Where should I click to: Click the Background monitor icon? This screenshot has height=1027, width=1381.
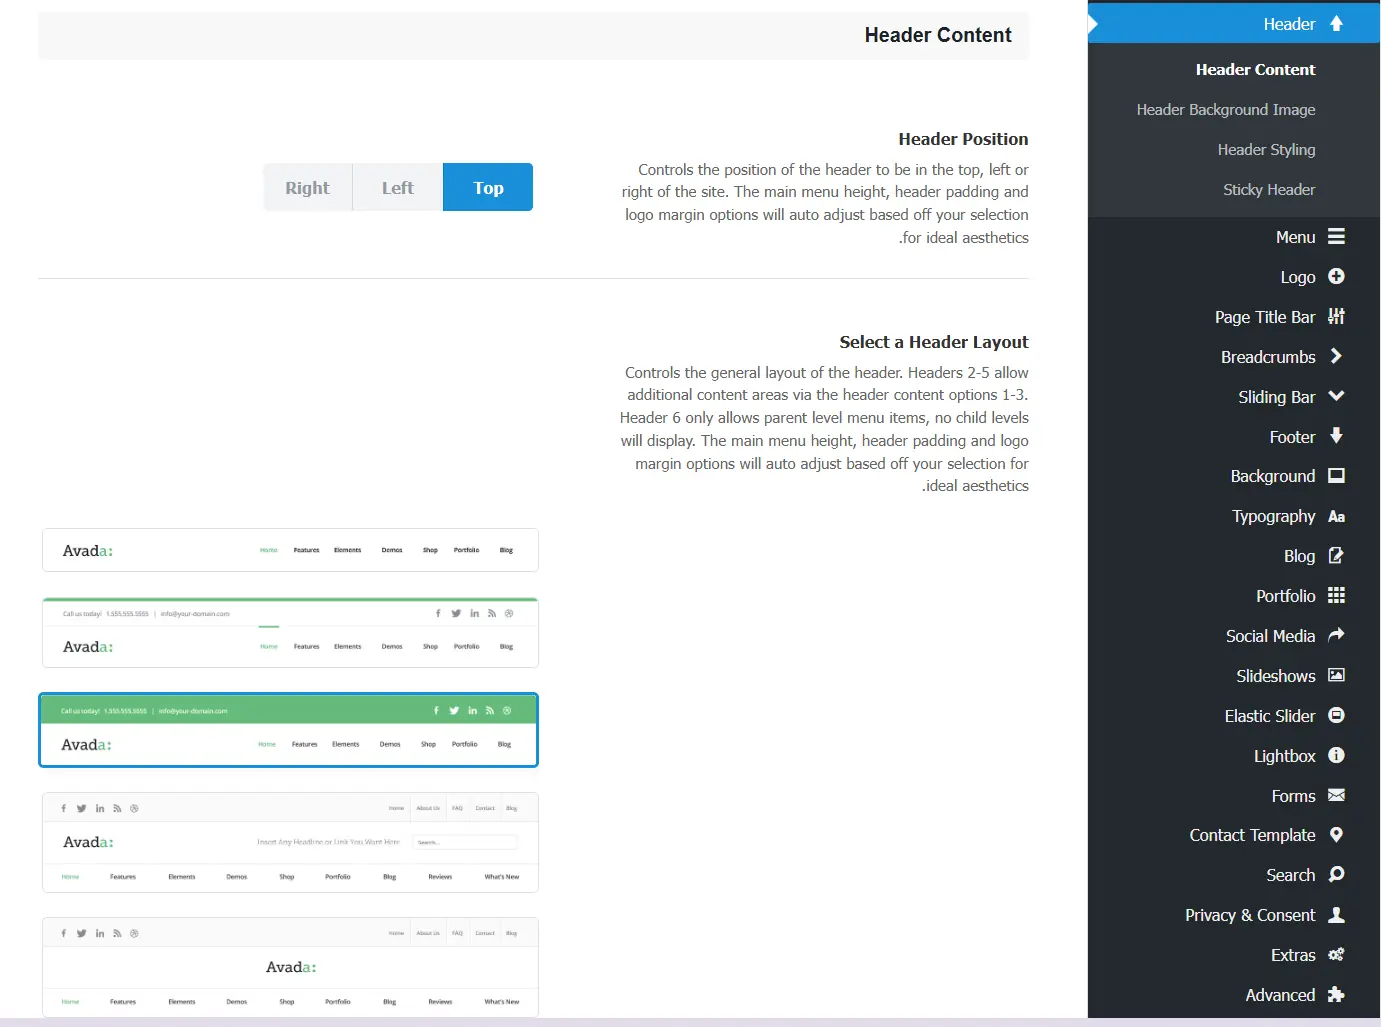1336,476
